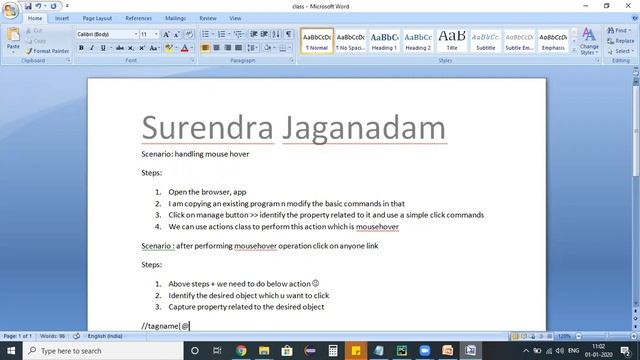
Task: Align text right
Action: [x=227, y=48]
